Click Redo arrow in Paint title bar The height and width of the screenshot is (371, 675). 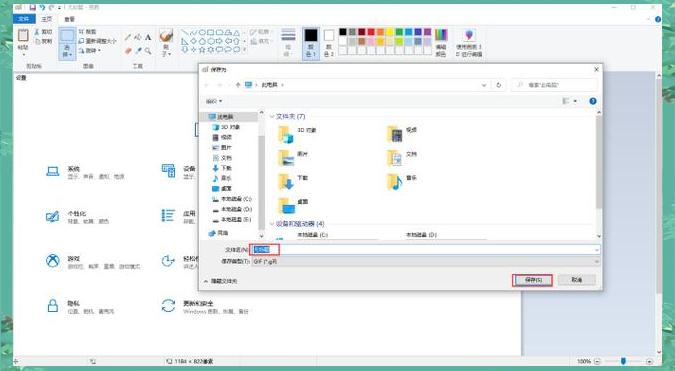[52, 7]
